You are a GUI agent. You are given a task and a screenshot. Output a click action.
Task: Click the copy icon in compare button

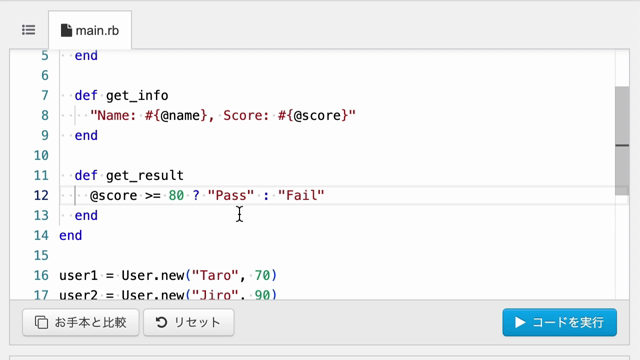tap(41, 322)
